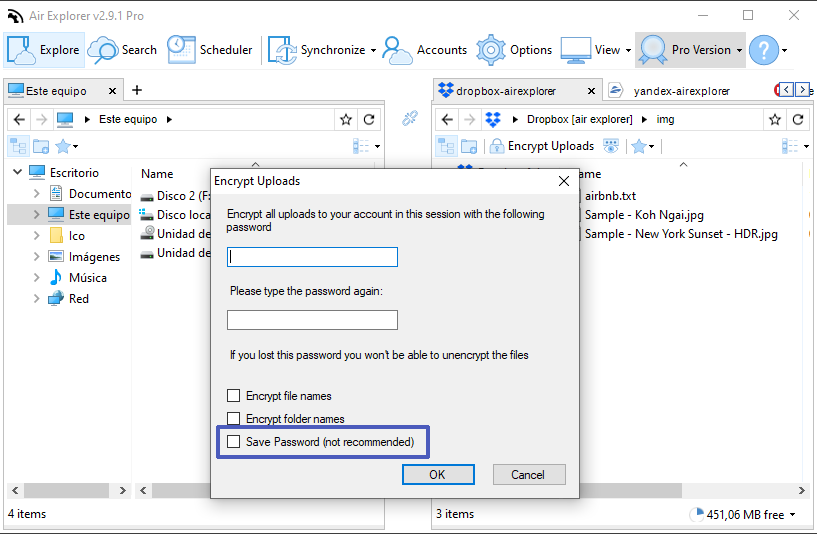Select Disco 2 drive in list

(176, 196)
